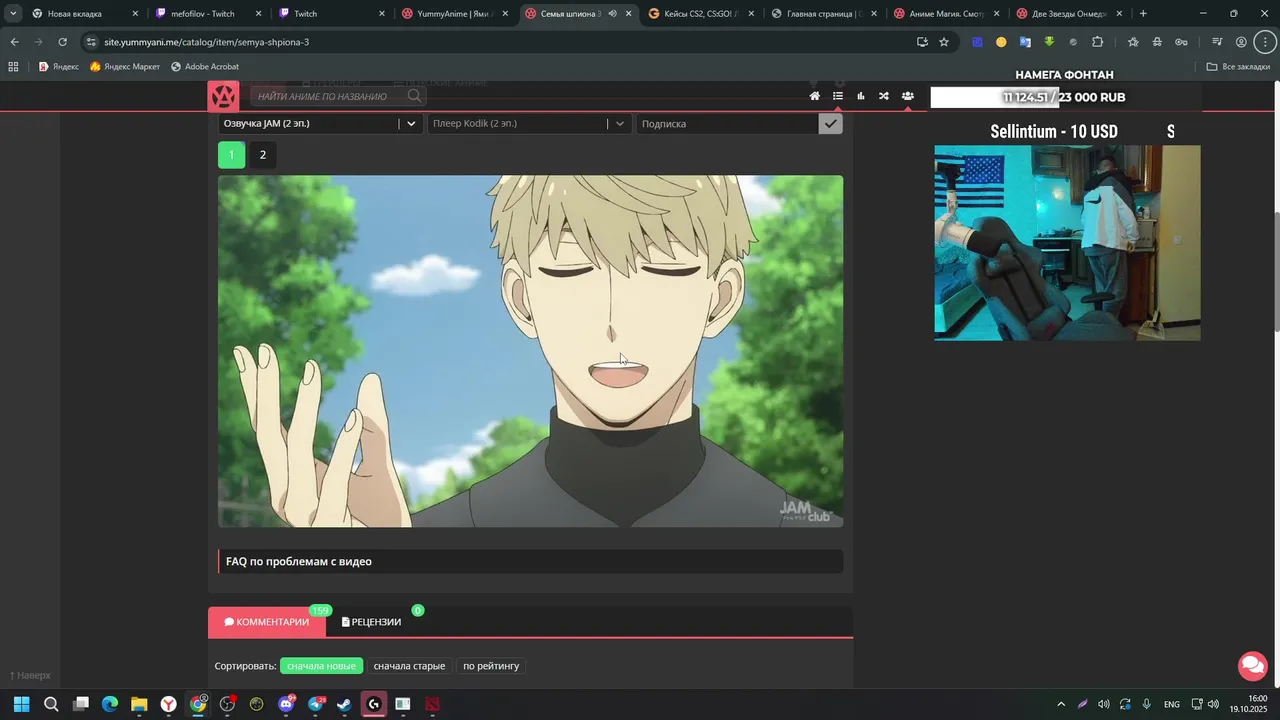Screen dimensions: 1280x720
Task: Open the Плеер Kodik player dropdown
Action: click(529, 123)
